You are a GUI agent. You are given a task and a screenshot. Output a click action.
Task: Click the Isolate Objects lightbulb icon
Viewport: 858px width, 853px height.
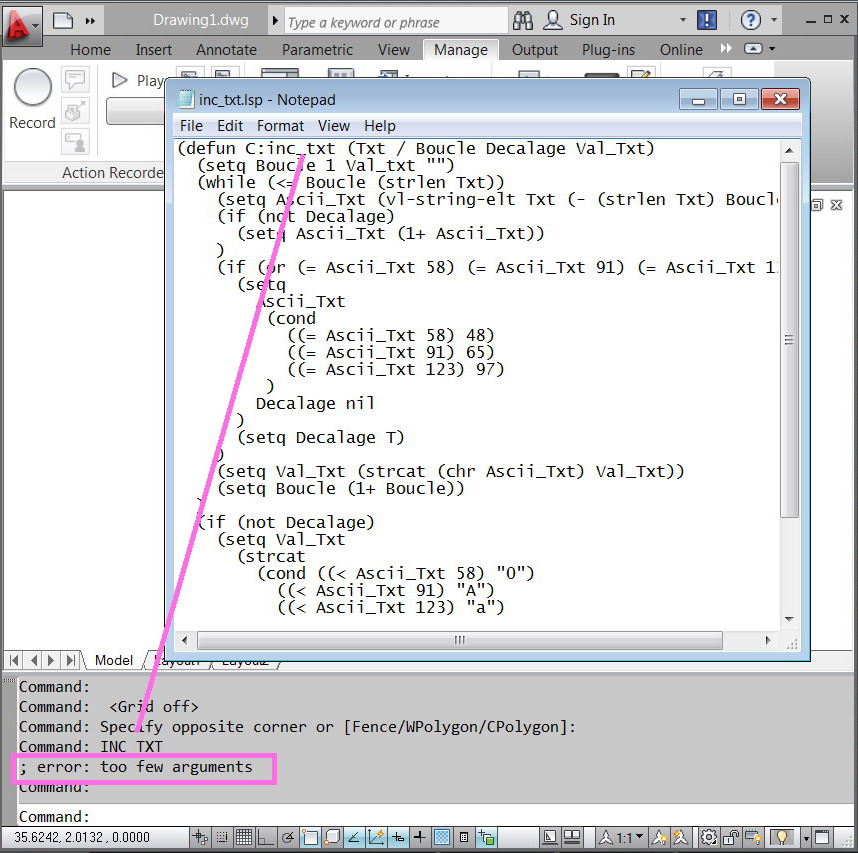pyautogui.click(x=782, y=838)
